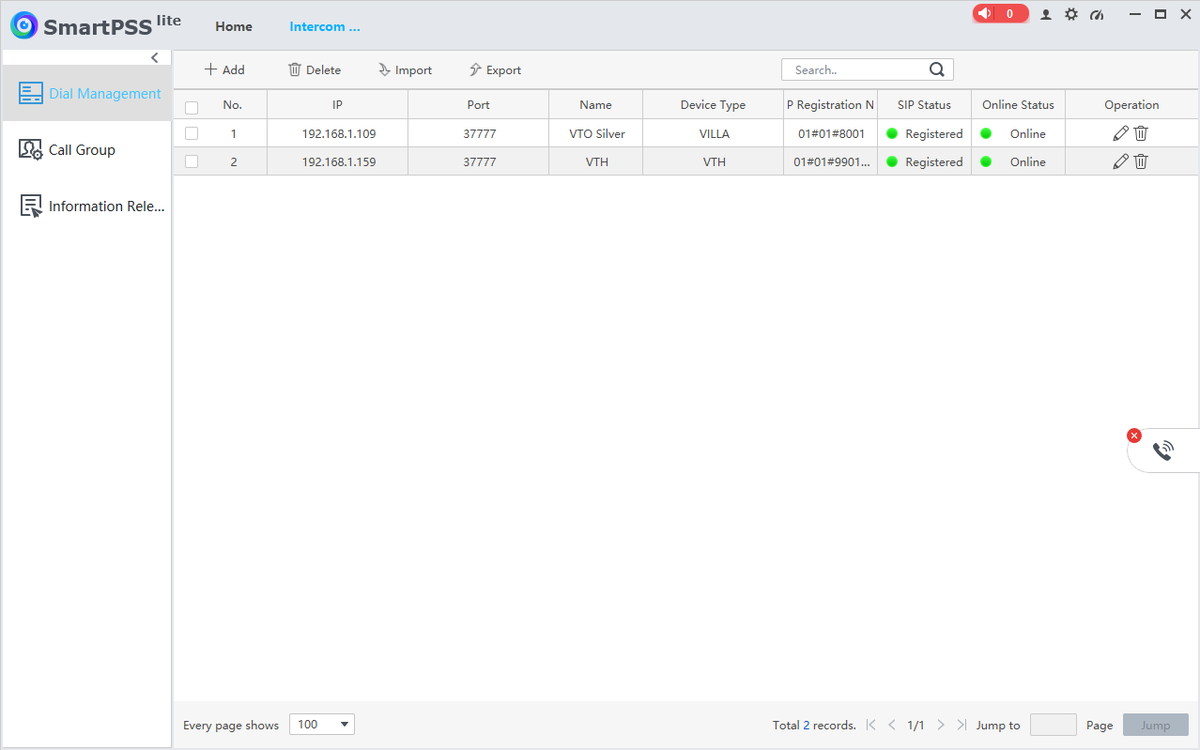Collapse the left sidebar with the arrow
The width and height of the screenshot is (1200, 750).
(x=154, y=58)
